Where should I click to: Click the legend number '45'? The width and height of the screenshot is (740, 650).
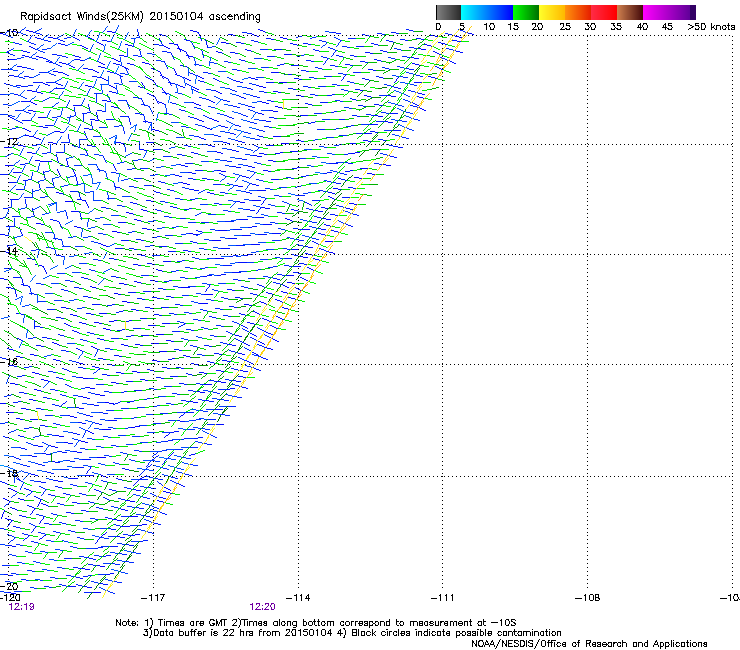pyautogui.click(x=667, y=26)
